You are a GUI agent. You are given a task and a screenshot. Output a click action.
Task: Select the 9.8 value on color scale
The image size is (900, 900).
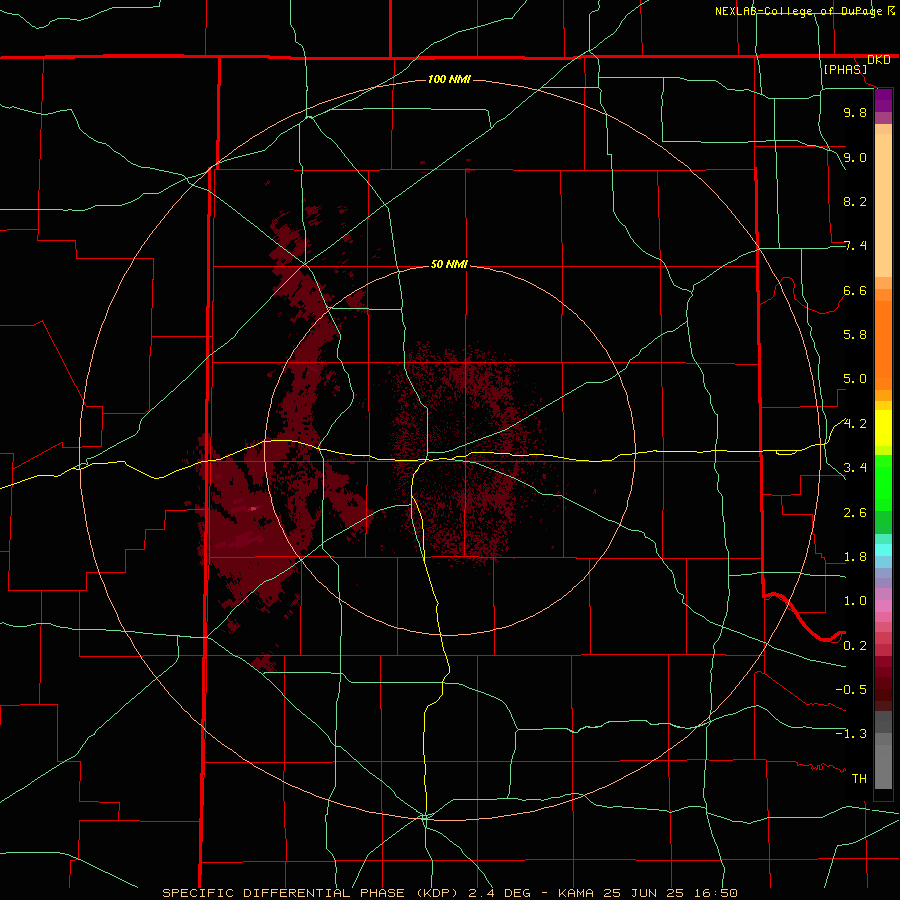[x=855, y=112]
